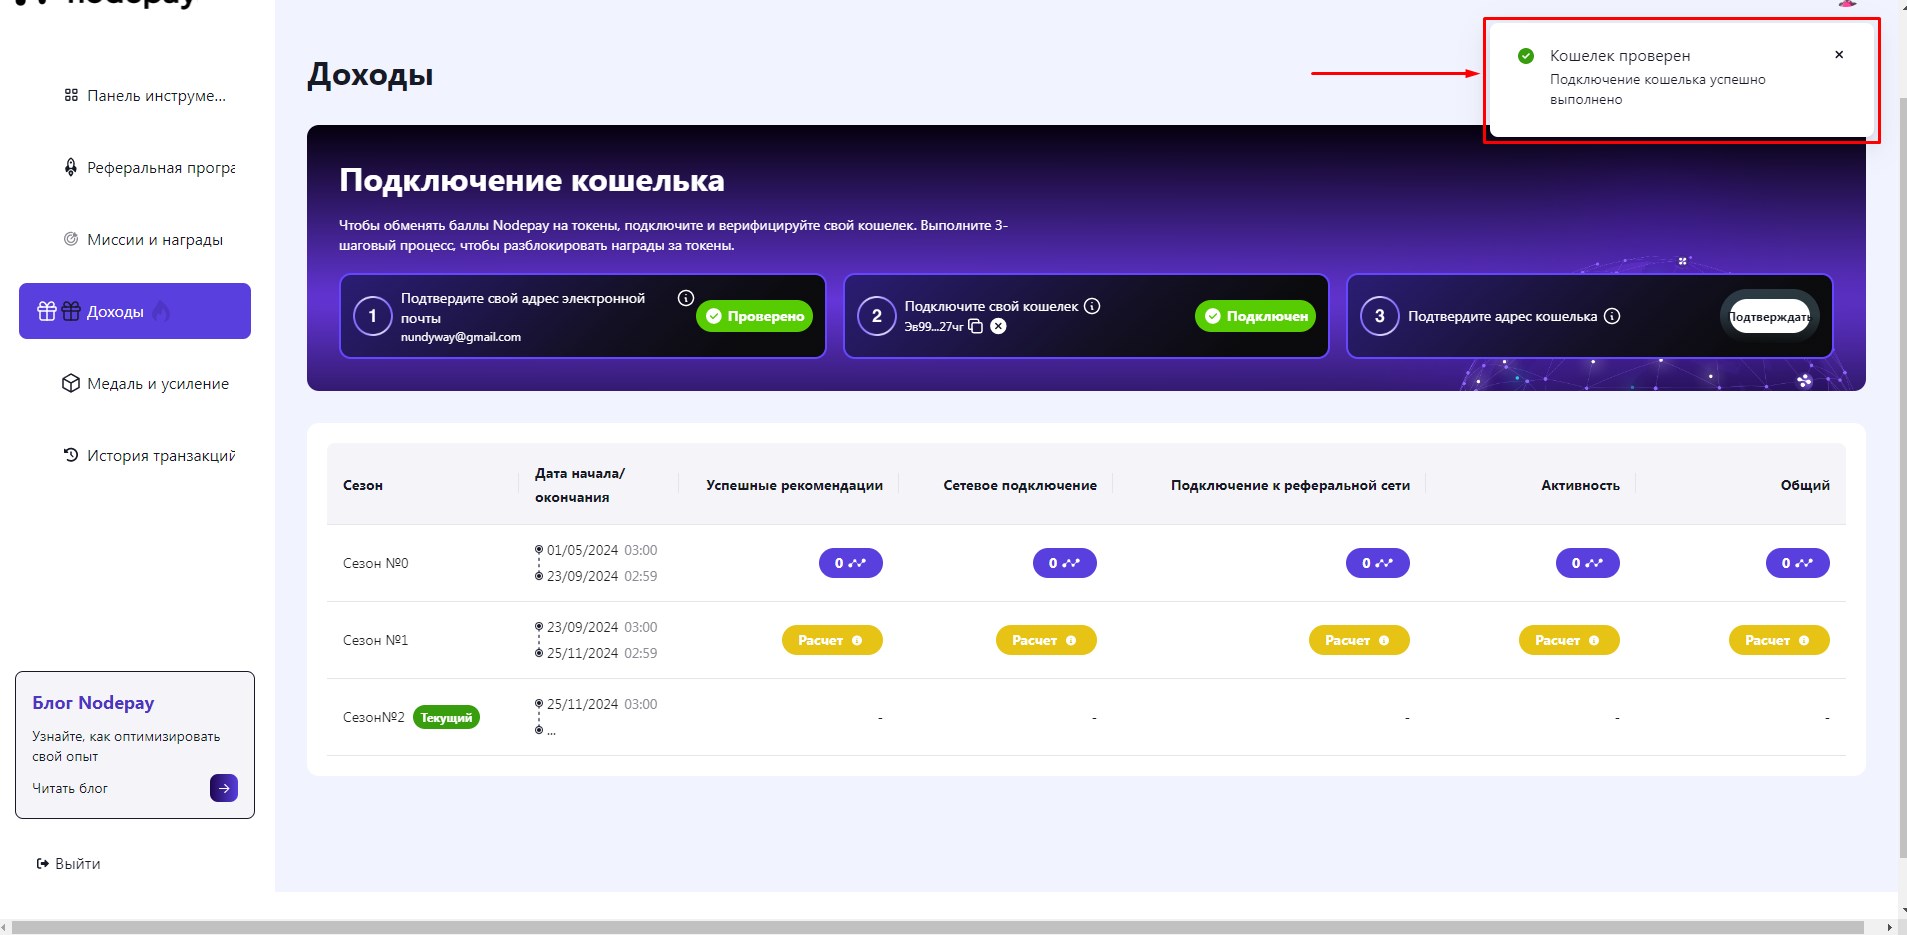The image size is (1907, 935).
Task: Click the green Подключен button
Action: [1255, 316]
